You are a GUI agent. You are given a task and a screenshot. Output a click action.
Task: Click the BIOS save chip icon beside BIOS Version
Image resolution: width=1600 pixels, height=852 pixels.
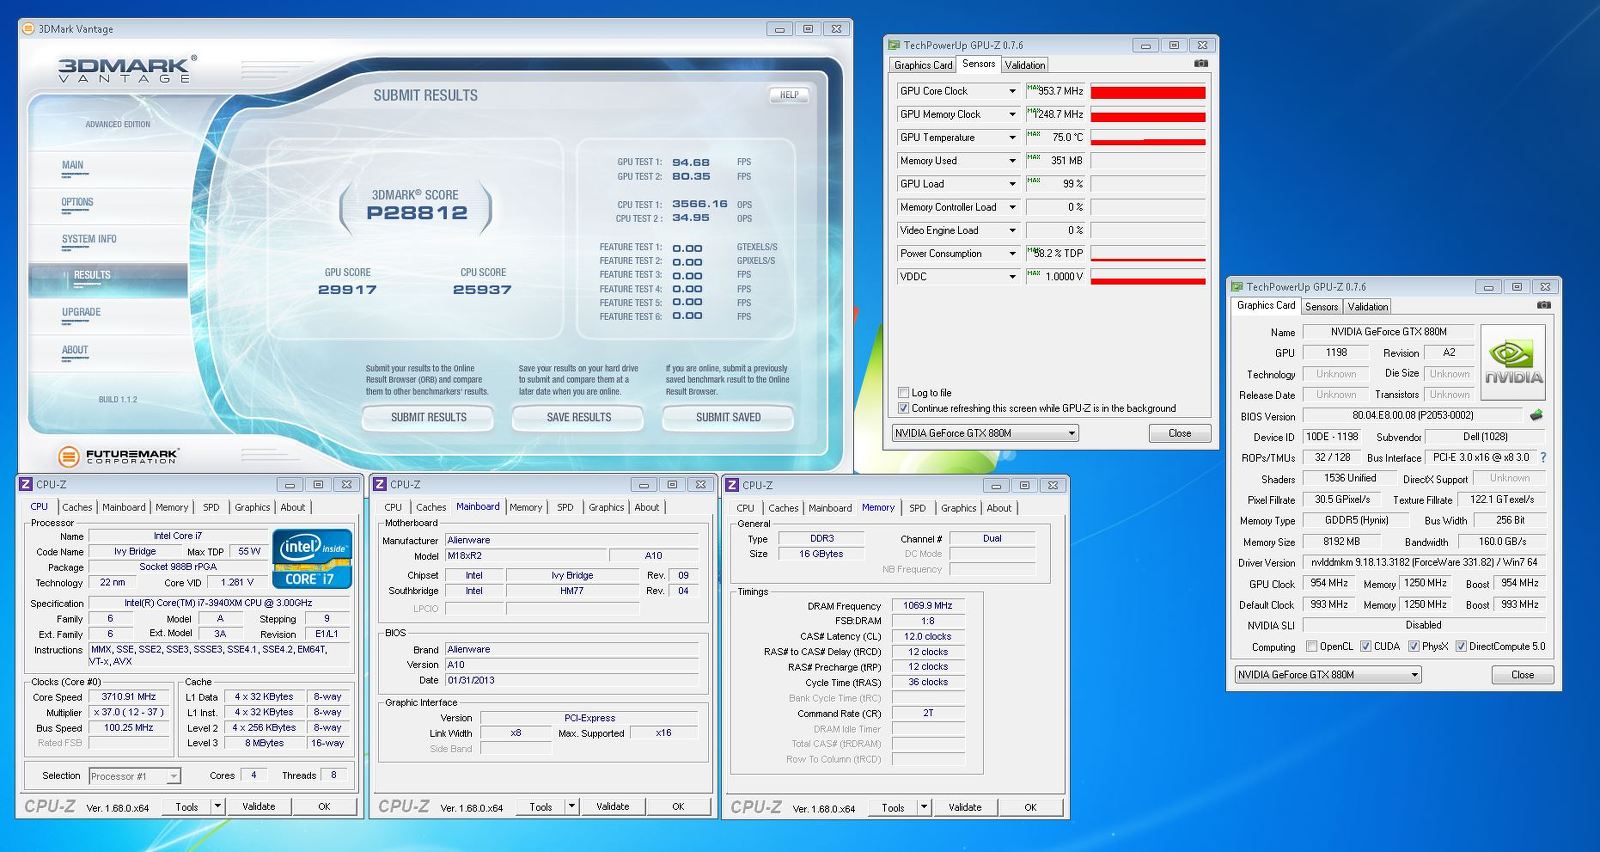pos(1536,415)
